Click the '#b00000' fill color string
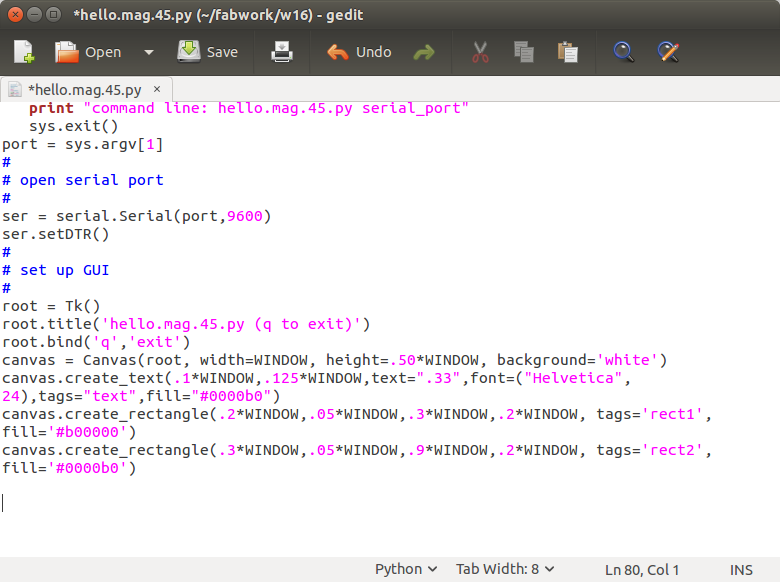Viewport: 780px width, 582px height. coord(87,432)
